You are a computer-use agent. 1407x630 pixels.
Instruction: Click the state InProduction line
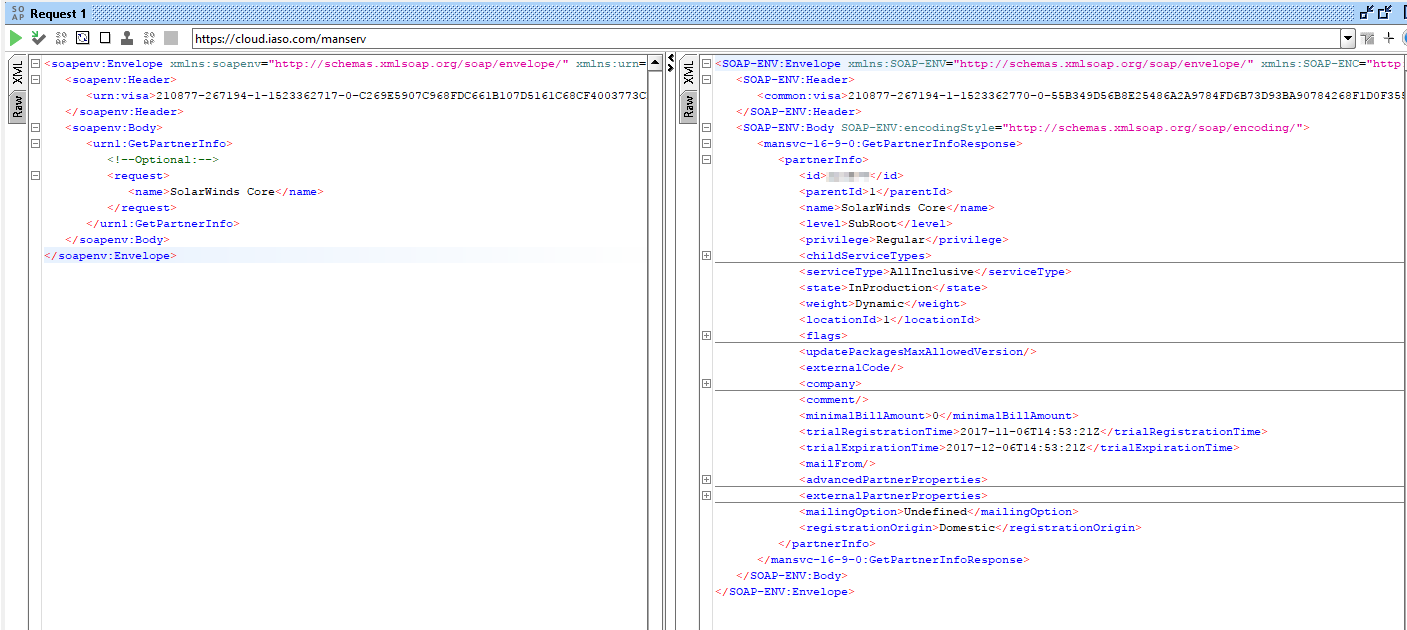893,287
